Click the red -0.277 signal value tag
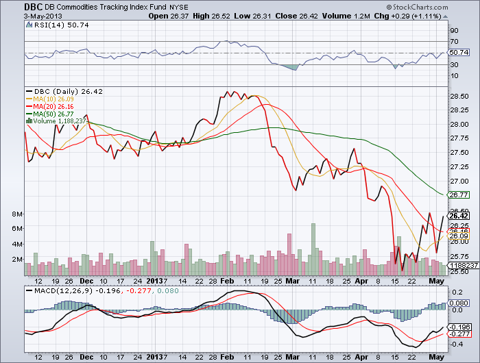The height and width of the screenshot is (363, 480). pyautogui.click(x=459, y=334)
